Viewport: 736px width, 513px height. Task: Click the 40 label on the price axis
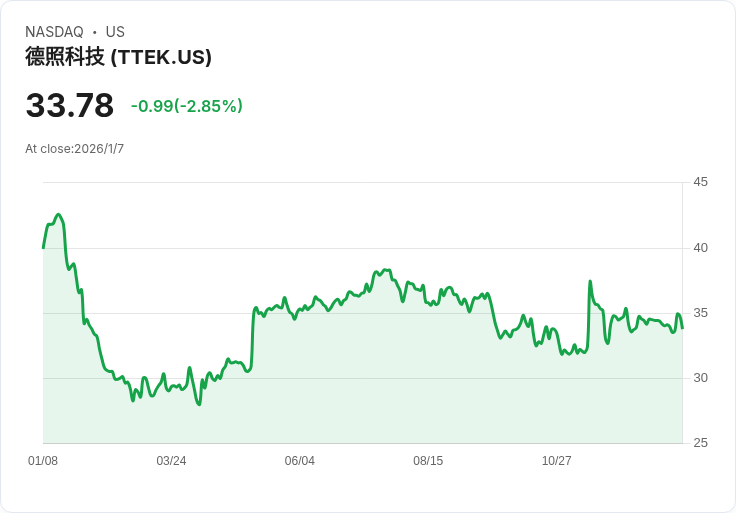[700, 248]
